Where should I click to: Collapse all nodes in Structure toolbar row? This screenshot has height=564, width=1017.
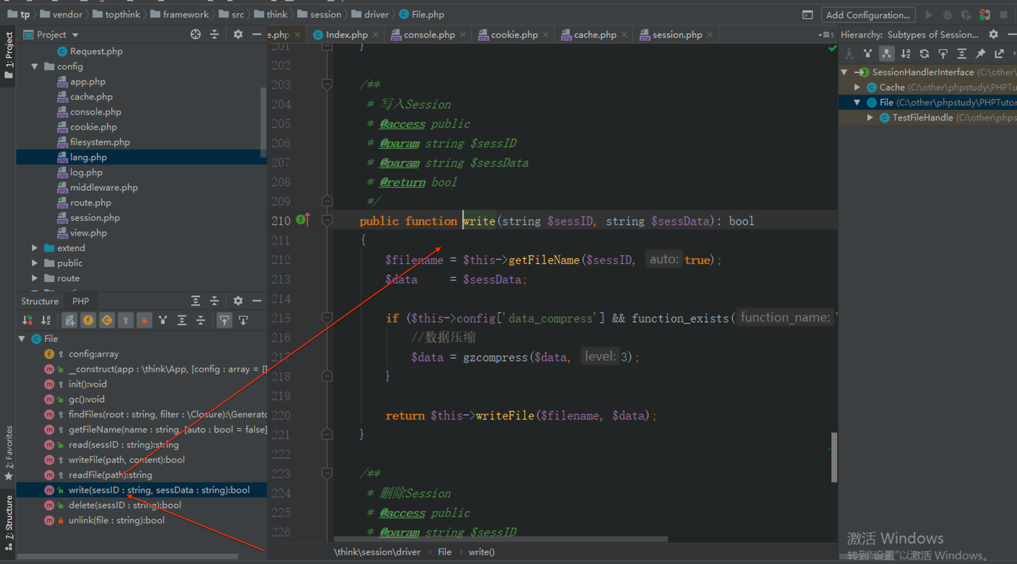click(x=200, y=320)
